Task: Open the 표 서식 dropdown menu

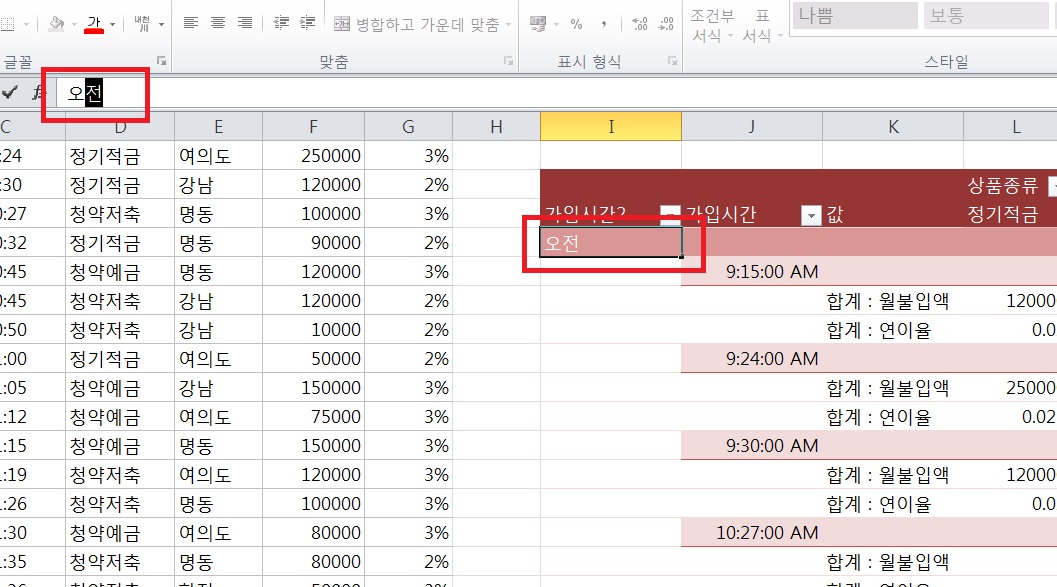Action: [762, 26]
